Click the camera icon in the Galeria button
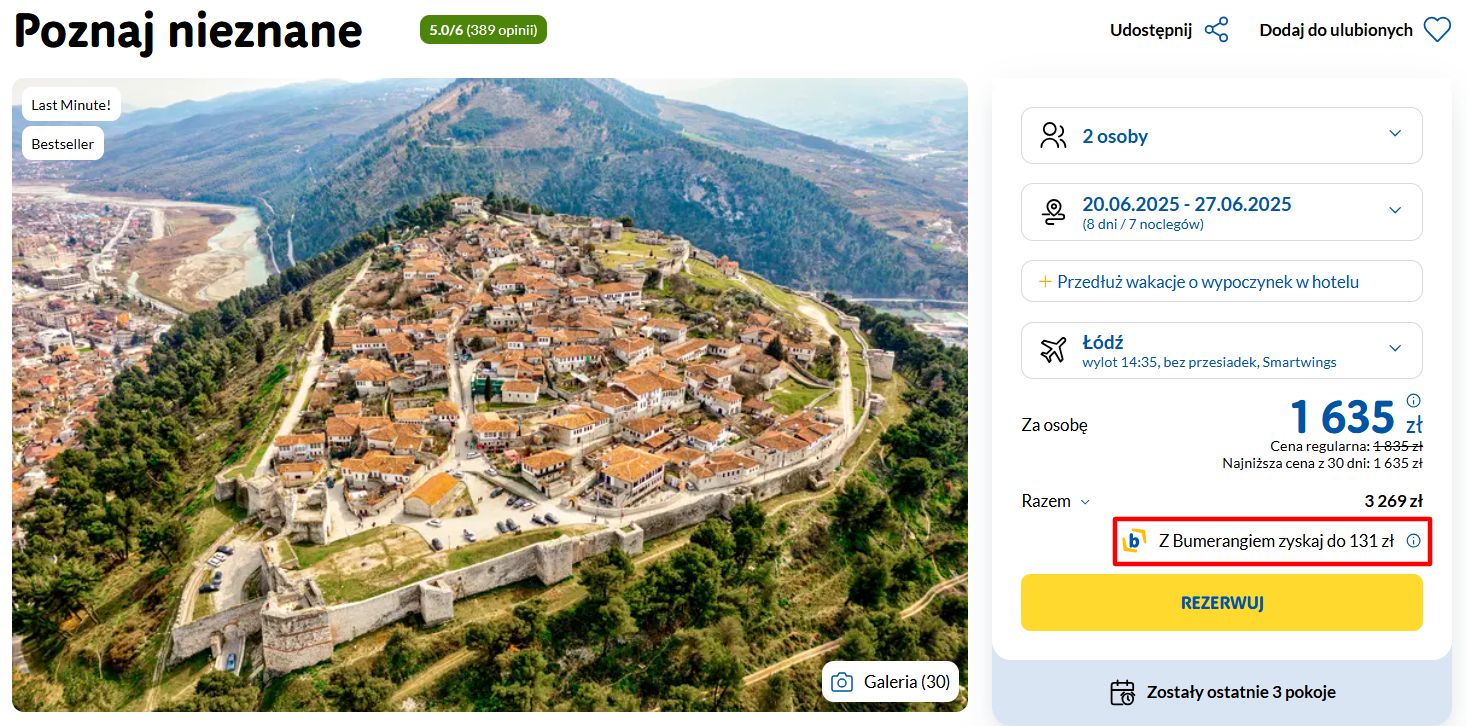1467x726 pixels. click(x=842, y=682)
